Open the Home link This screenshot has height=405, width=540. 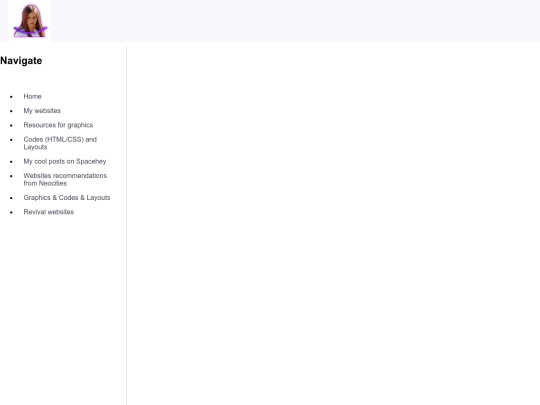pos(32,96)
